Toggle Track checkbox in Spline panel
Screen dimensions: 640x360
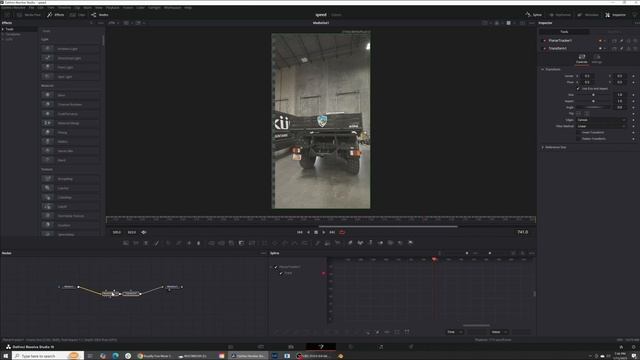(281, 273)
